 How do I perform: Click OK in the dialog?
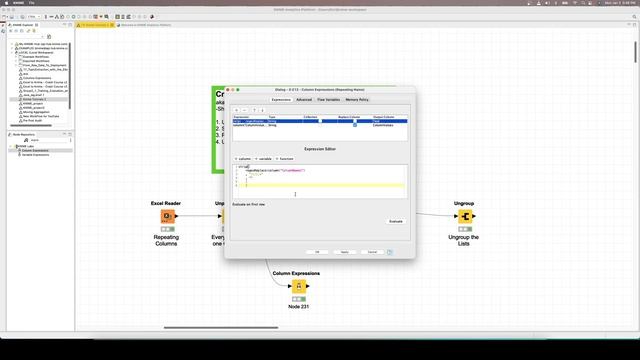[x=317, y=252]
